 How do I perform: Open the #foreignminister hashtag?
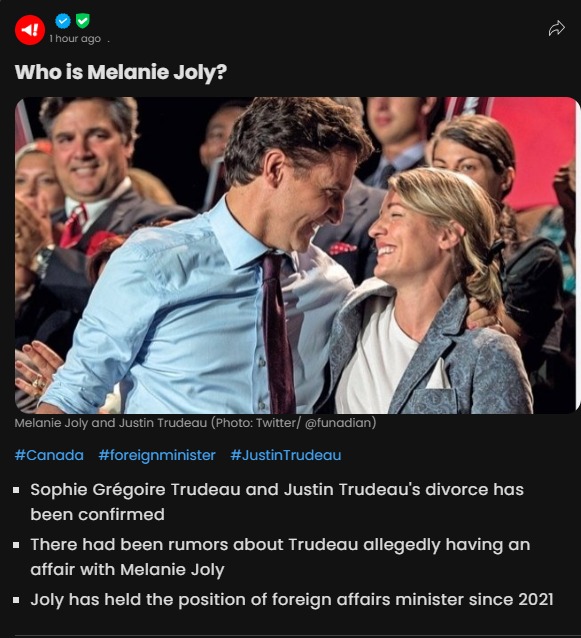157,455
